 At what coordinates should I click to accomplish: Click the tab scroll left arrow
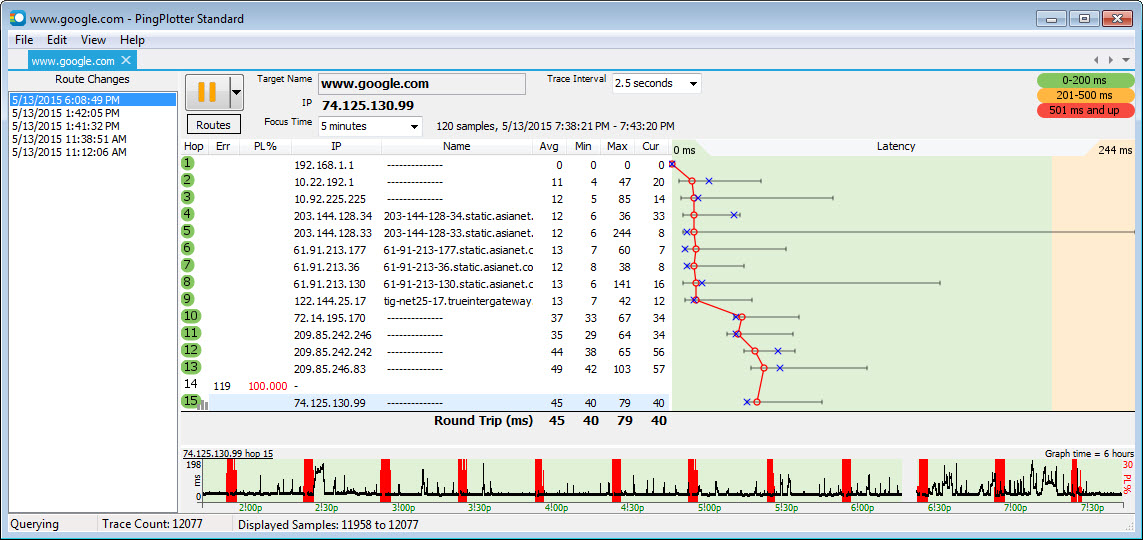pos(1096,60)
